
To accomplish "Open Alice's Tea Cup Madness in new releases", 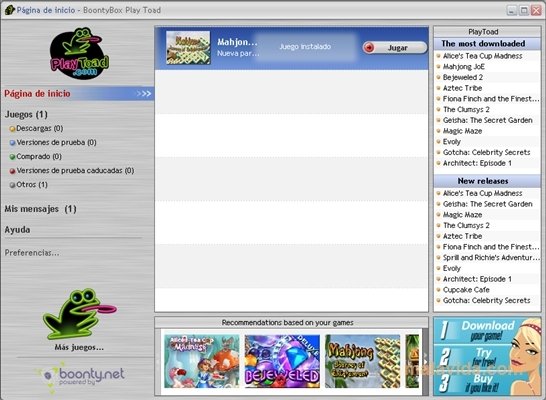I will coord(482,193).
